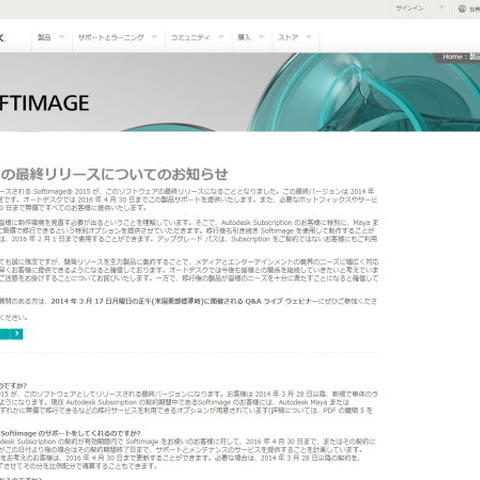
Task: Open the コミュニティ navigation menu
Action: click(x=190, y=37)
